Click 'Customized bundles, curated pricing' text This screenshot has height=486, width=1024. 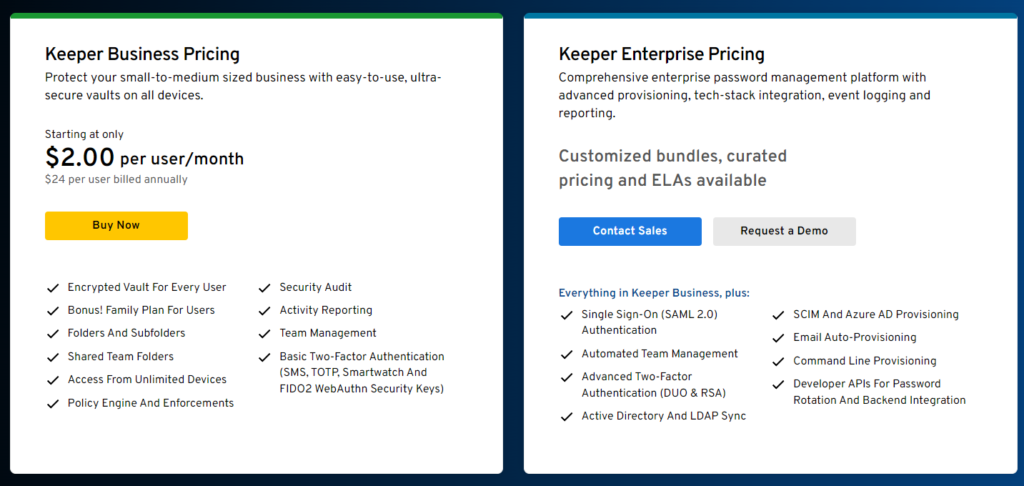point(673,168)
